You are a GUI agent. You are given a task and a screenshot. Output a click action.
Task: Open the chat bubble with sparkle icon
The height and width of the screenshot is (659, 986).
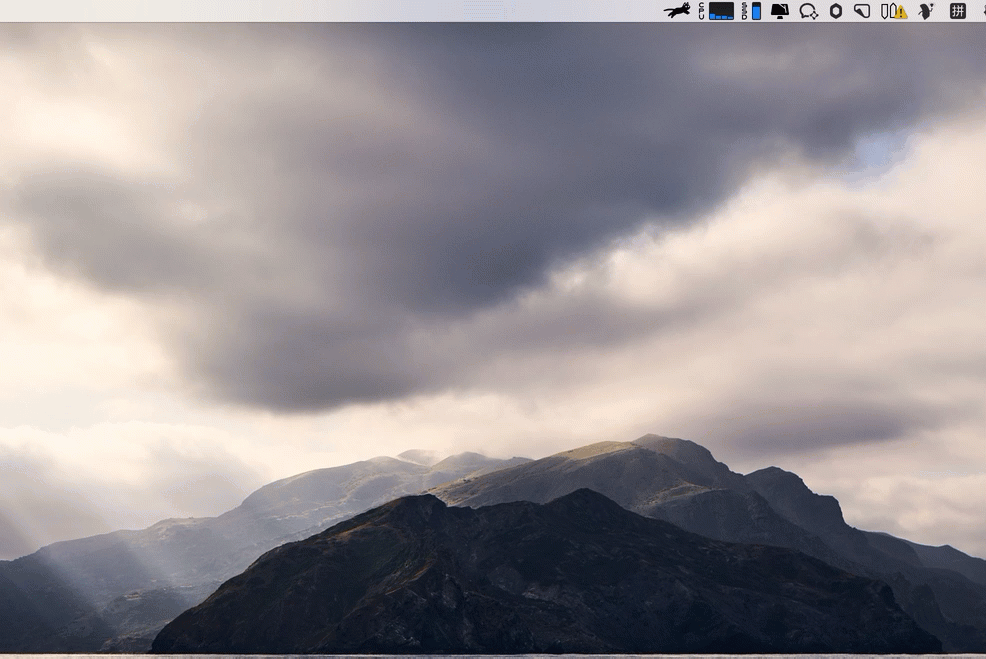(808, 11)
